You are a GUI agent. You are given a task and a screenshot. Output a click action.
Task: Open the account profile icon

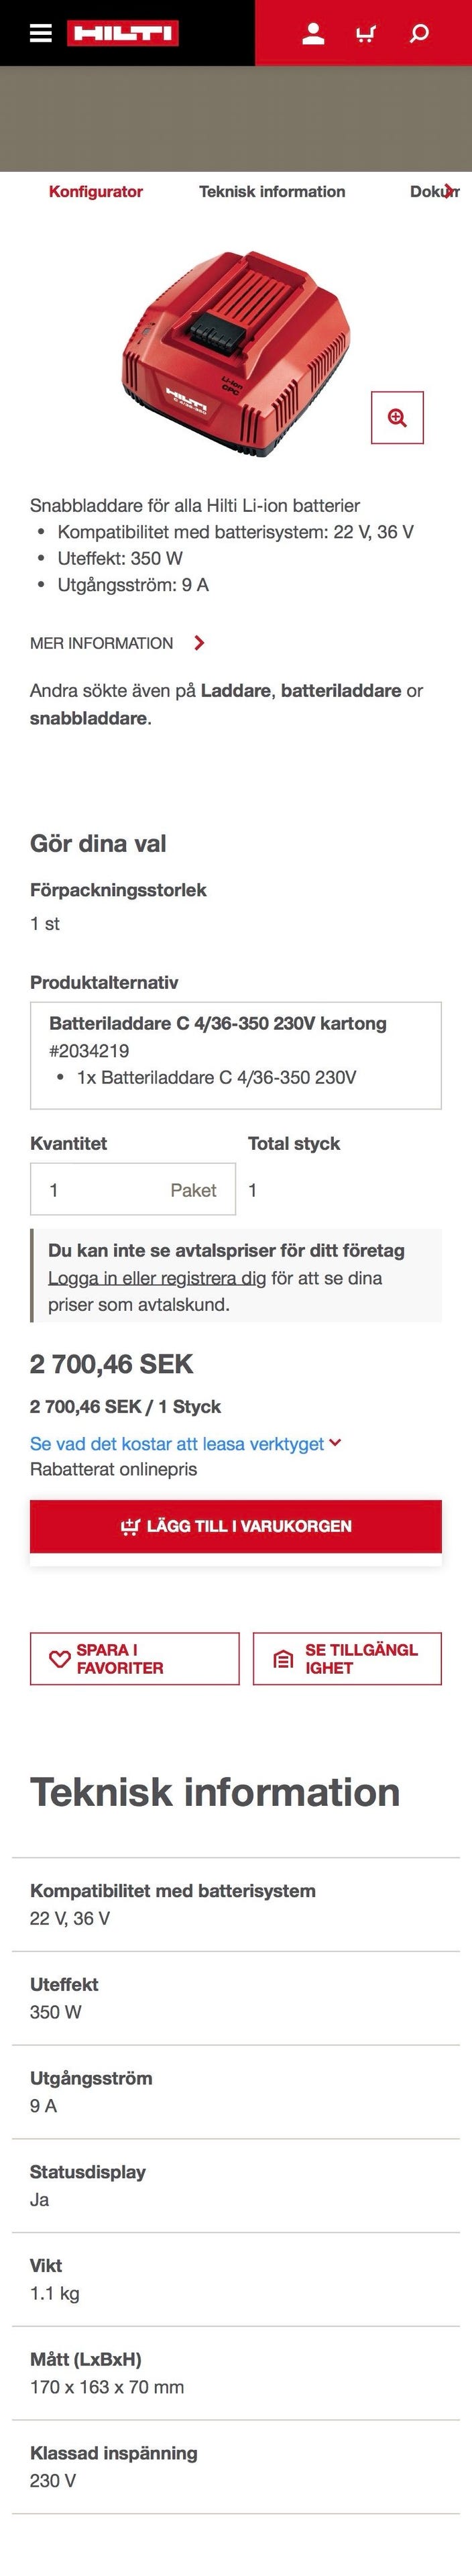(313, 32)
